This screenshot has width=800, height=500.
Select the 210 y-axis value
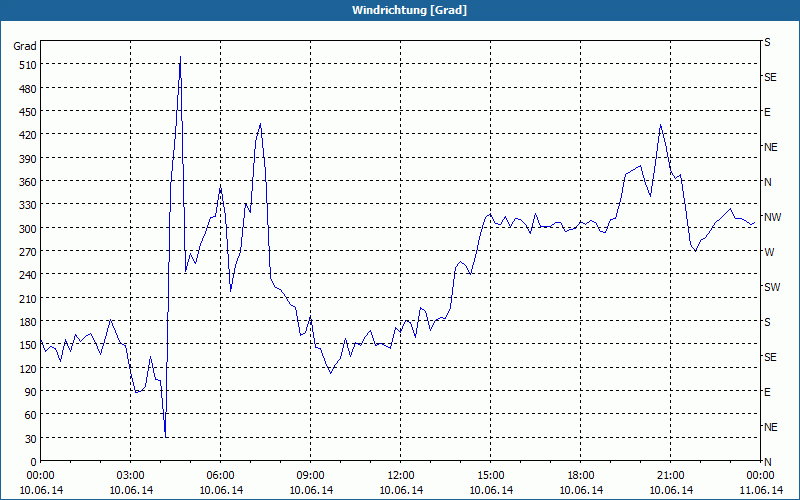click(28, 299)
